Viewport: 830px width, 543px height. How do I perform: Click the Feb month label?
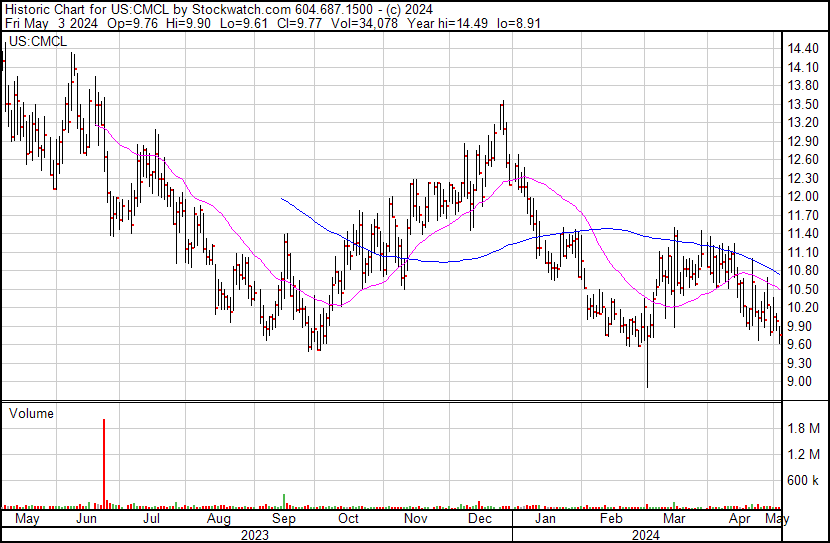pos(611,519)
